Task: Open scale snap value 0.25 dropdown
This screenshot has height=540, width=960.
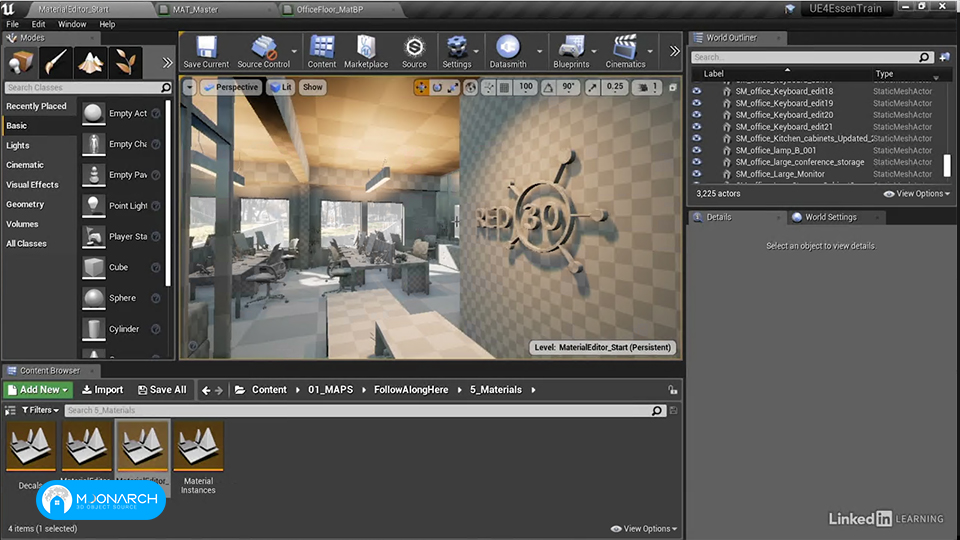Action: tap(615, 88)
